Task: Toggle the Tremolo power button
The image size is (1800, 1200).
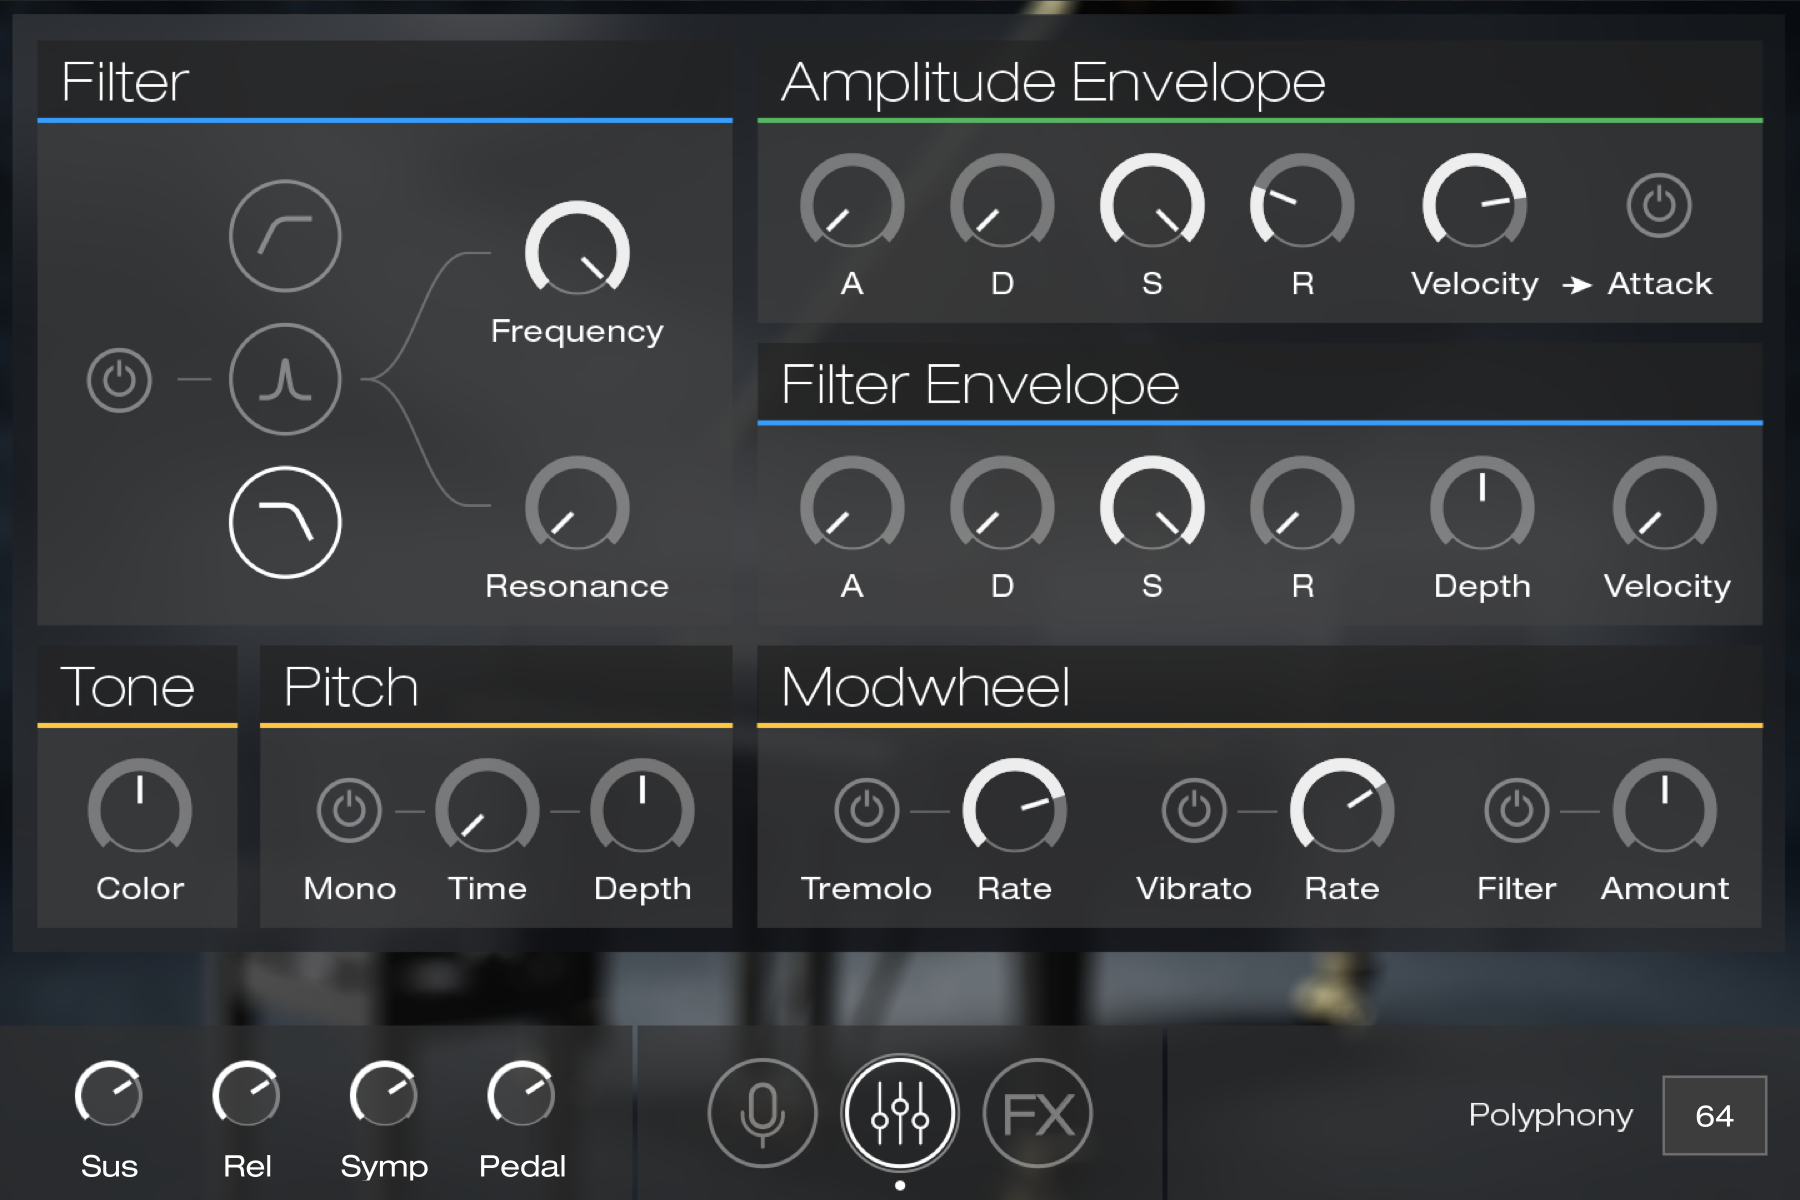Action: 866,812
